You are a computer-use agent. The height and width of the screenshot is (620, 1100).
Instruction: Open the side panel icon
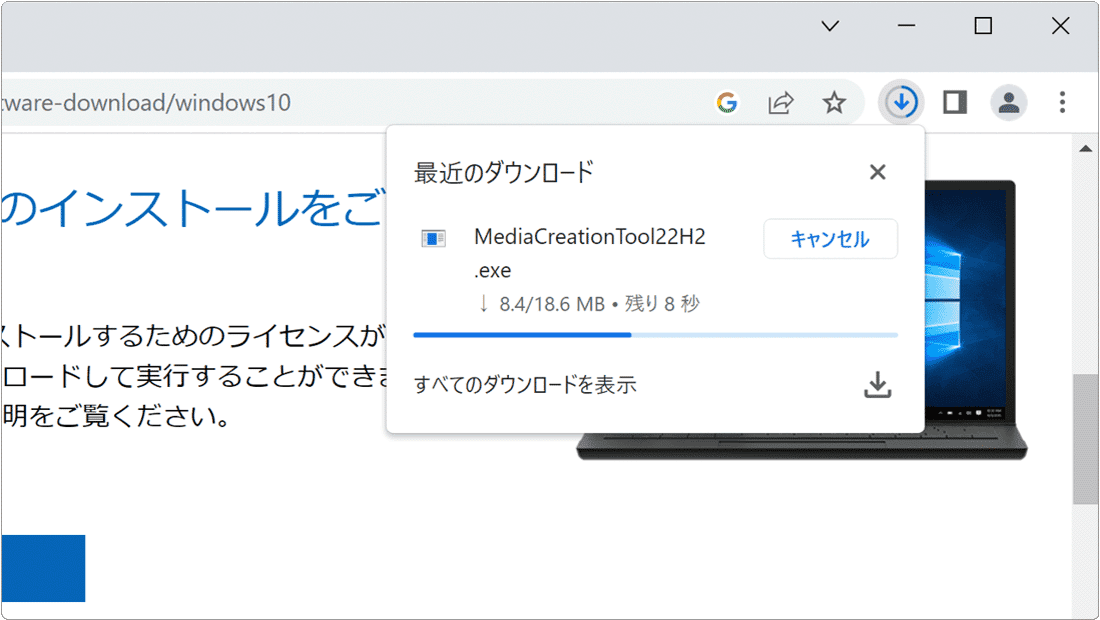pos(955,102)
